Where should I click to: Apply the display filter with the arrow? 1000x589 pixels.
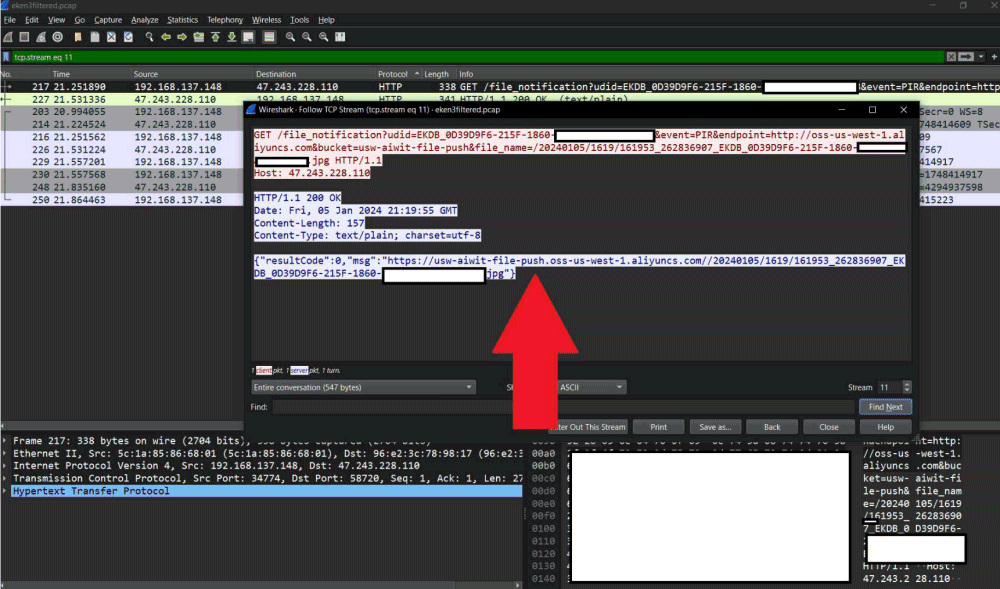coord(966,57)
